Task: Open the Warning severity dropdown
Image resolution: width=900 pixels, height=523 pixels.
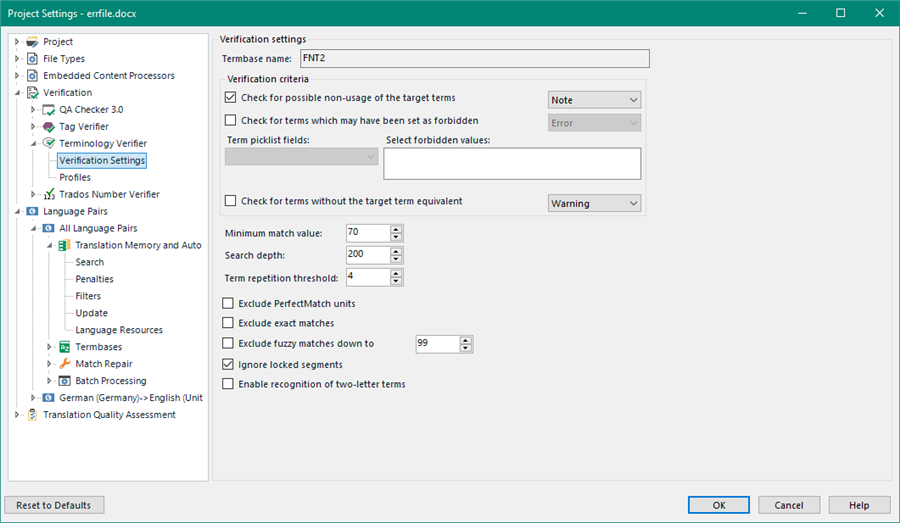Action: [x=594, y=203]
